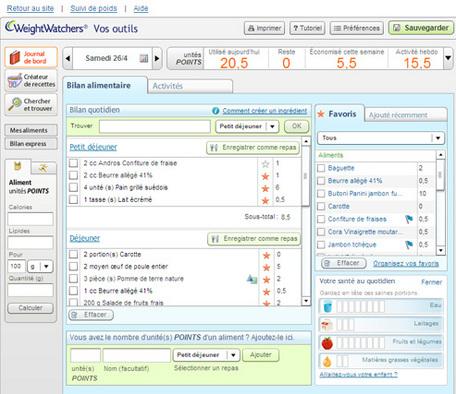Click the tomato Fruits et légumes icon
Viewport: 456px width, 394px height.
[x=327, y=343]
